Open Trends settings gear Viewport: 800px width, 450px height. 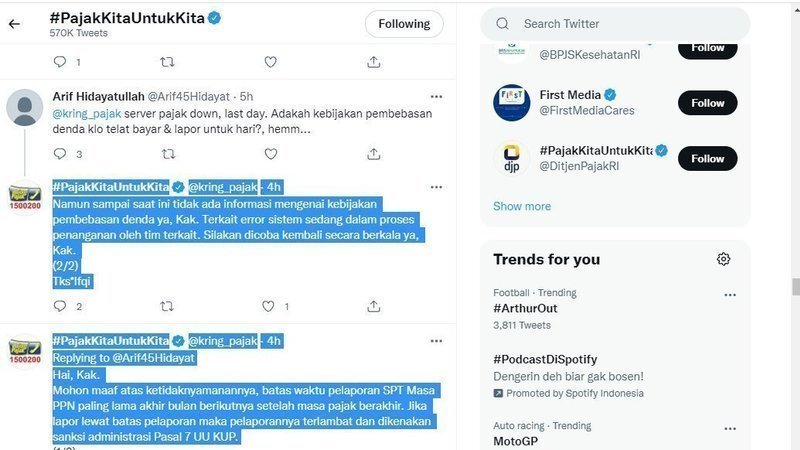pyautogui.click(x=723, y=259)
